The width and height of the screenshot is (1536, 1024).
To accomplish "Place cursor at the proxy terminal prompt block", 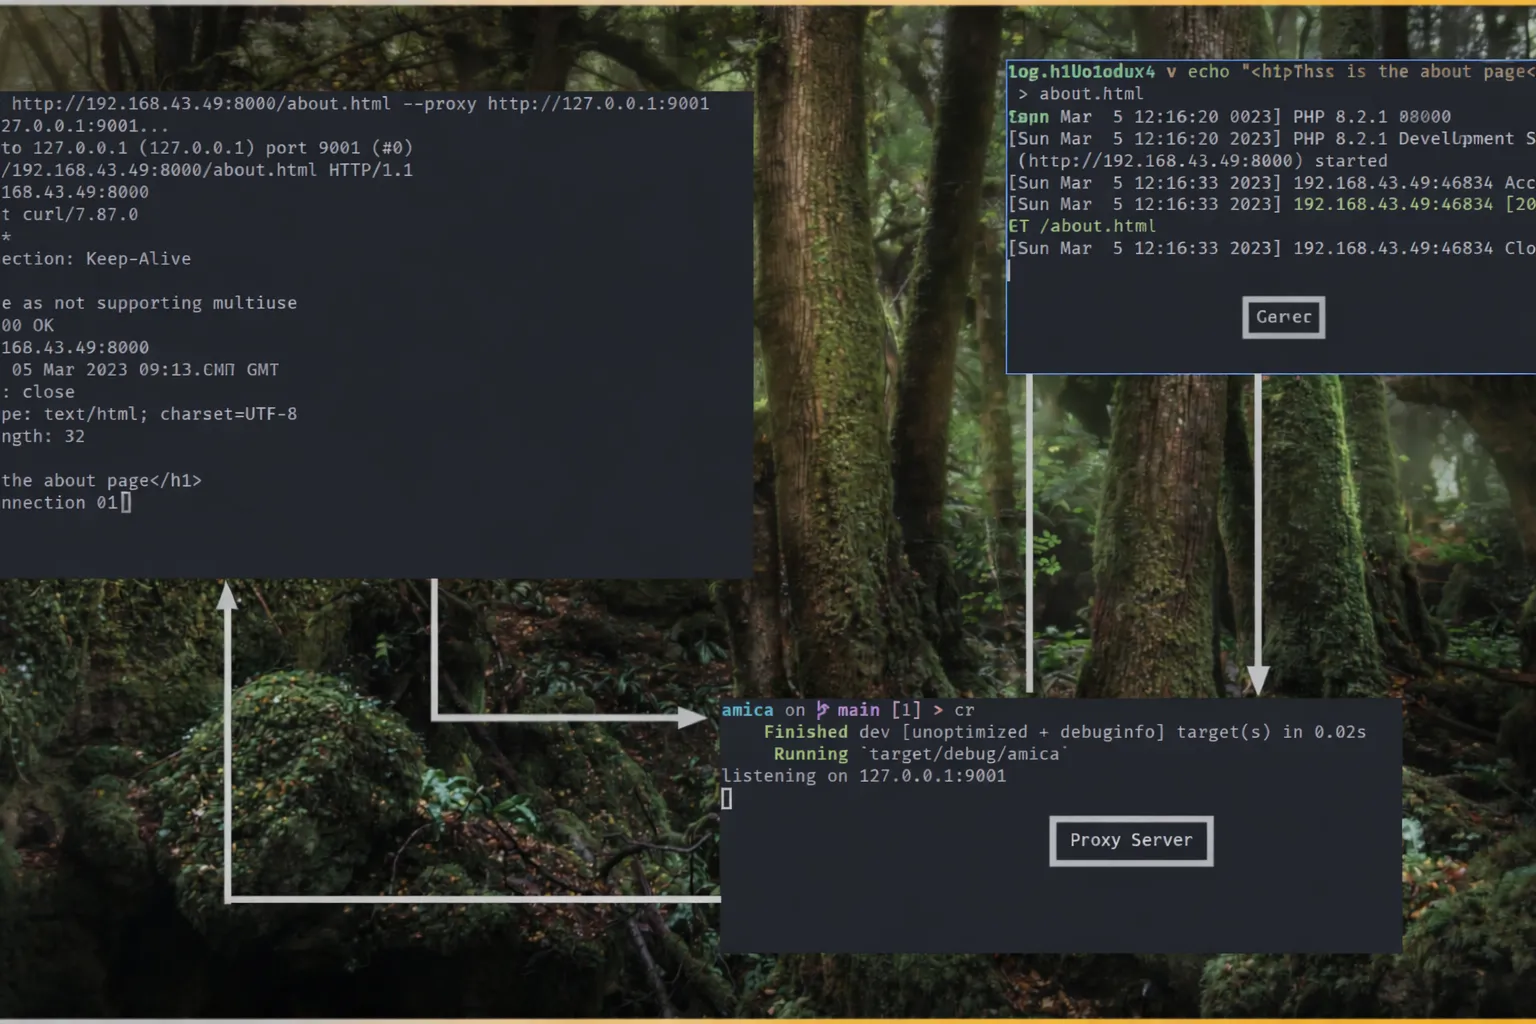I will pos(727,798).
